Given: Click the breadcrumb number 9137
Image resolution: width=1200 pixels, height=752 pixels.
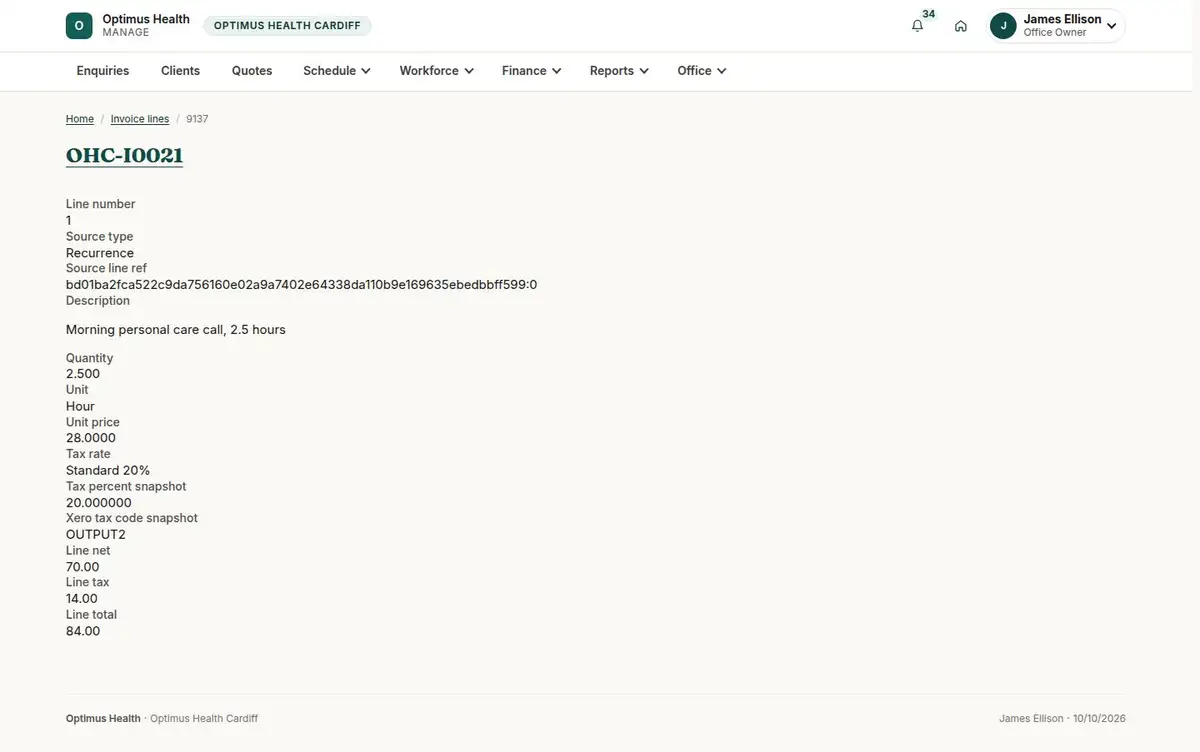Looking at the screenshot, I should (x=197, y=119).
